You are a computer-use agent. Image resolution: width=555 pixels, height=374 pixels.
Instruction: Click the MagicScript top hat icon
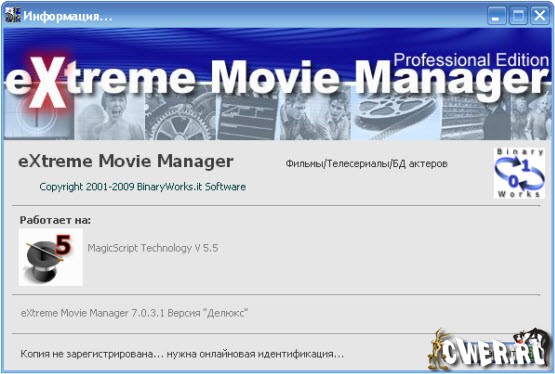50,257
